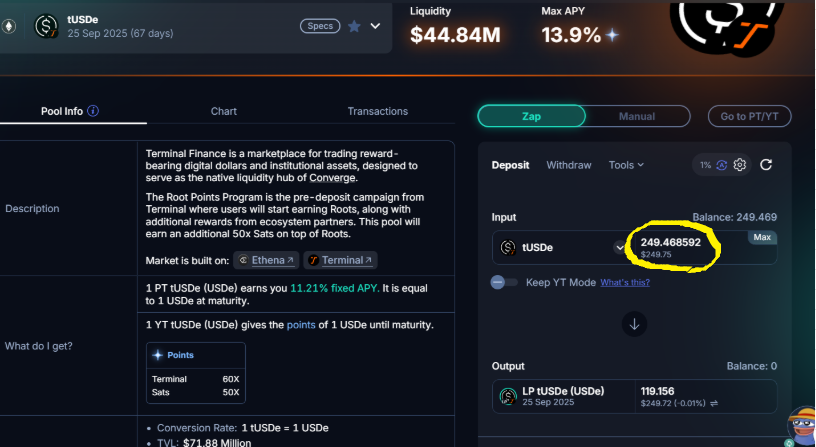
Task: Click the Liquidity value $44.84M
Action: coord(455,35)
